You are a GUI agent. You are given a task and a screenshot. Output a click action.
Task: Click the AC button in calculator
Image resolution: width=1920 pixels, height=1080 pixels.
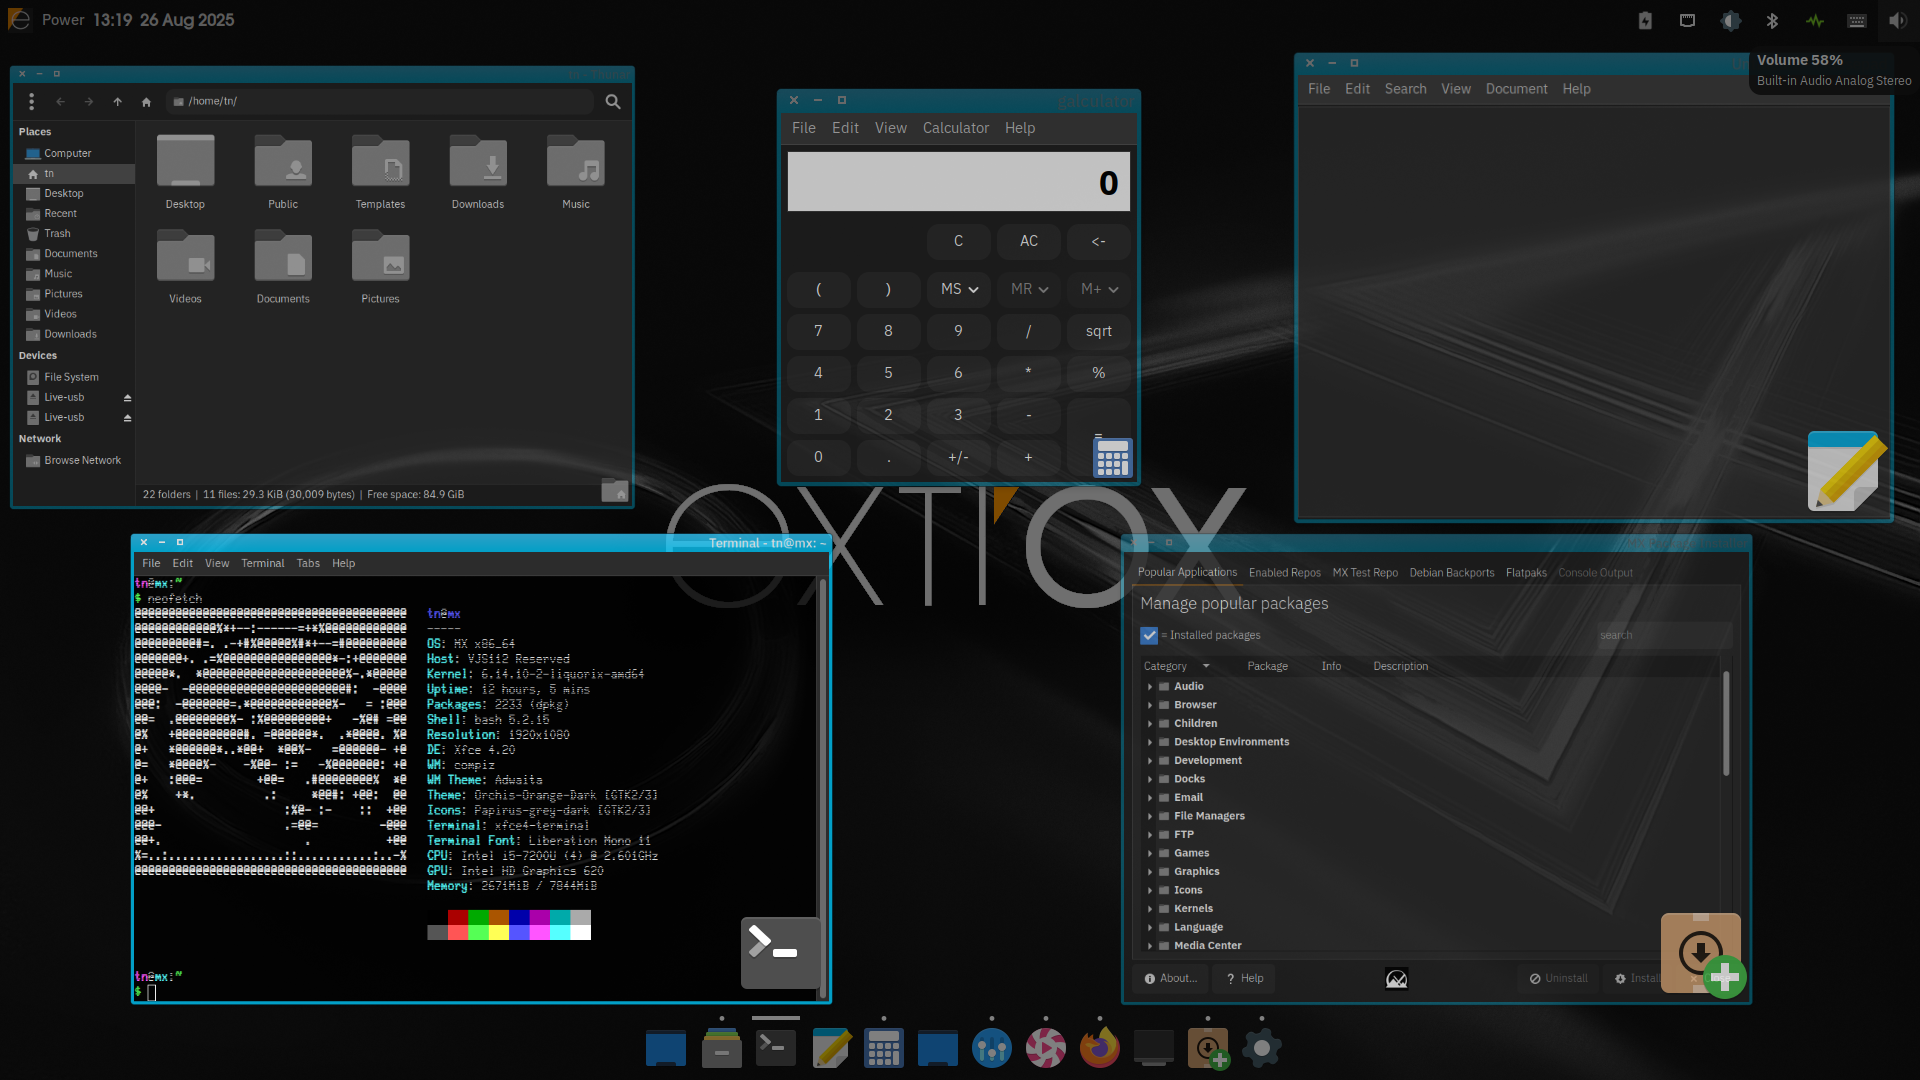[x=1029, y=241]
